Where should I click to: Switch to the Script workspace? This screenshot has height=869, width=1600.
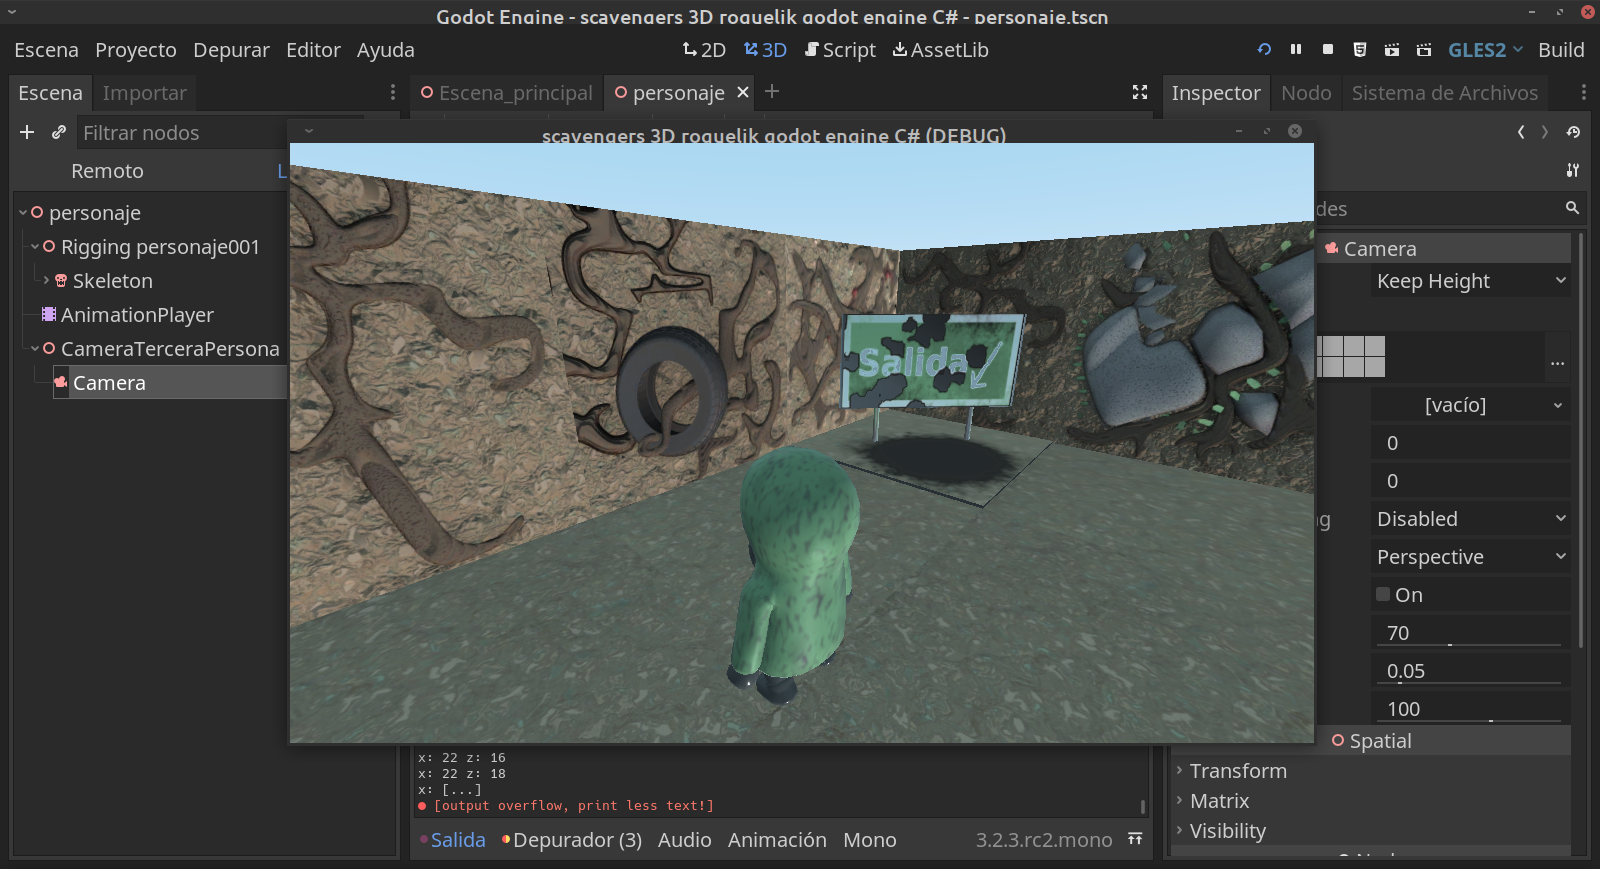click(840, 50)
